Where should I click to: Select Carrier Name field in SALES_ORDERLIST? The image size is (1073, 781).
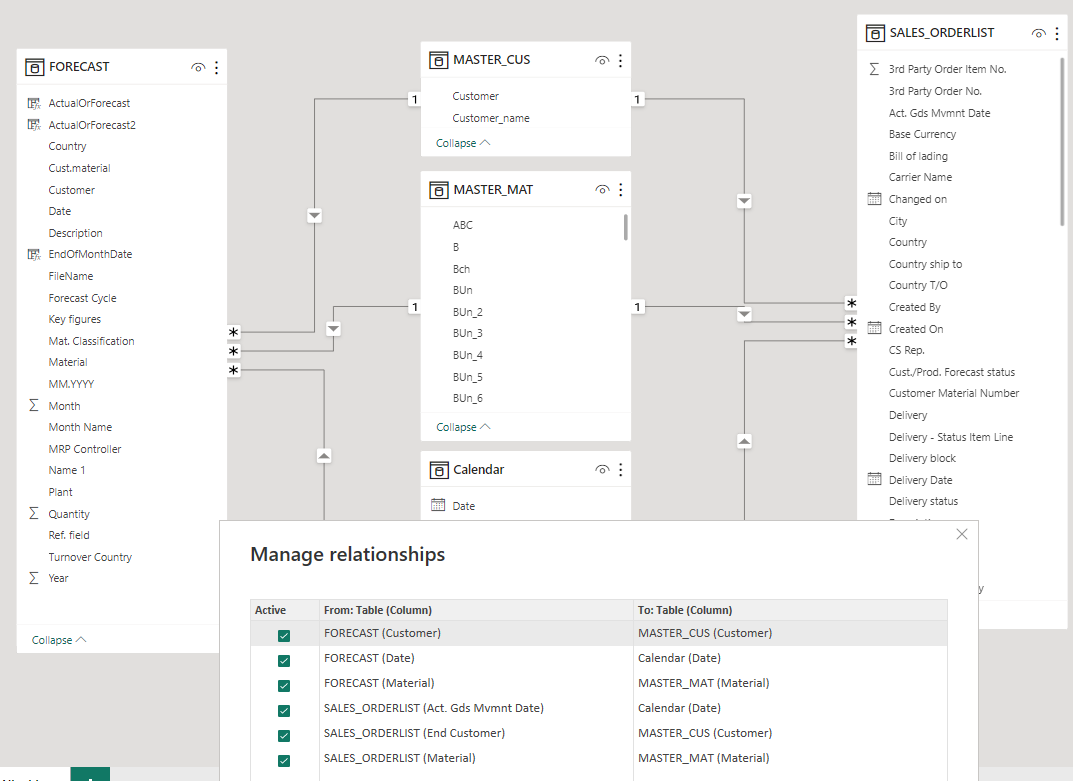pyautogui.click(x=920, y=177)
